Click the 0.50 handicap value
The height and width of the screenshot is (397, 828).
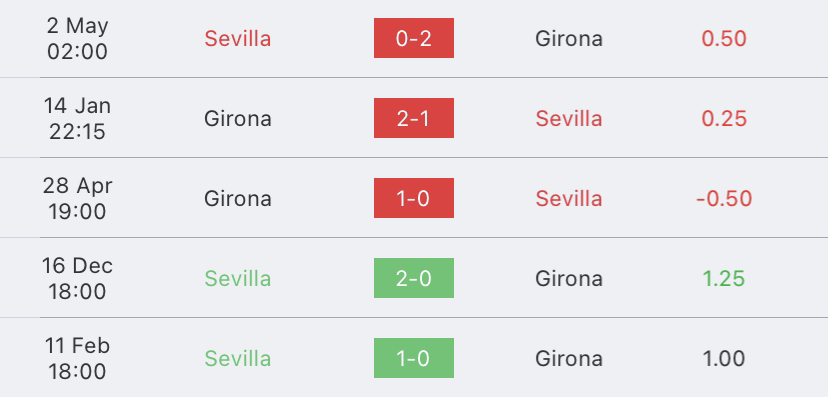pos(724,39)
